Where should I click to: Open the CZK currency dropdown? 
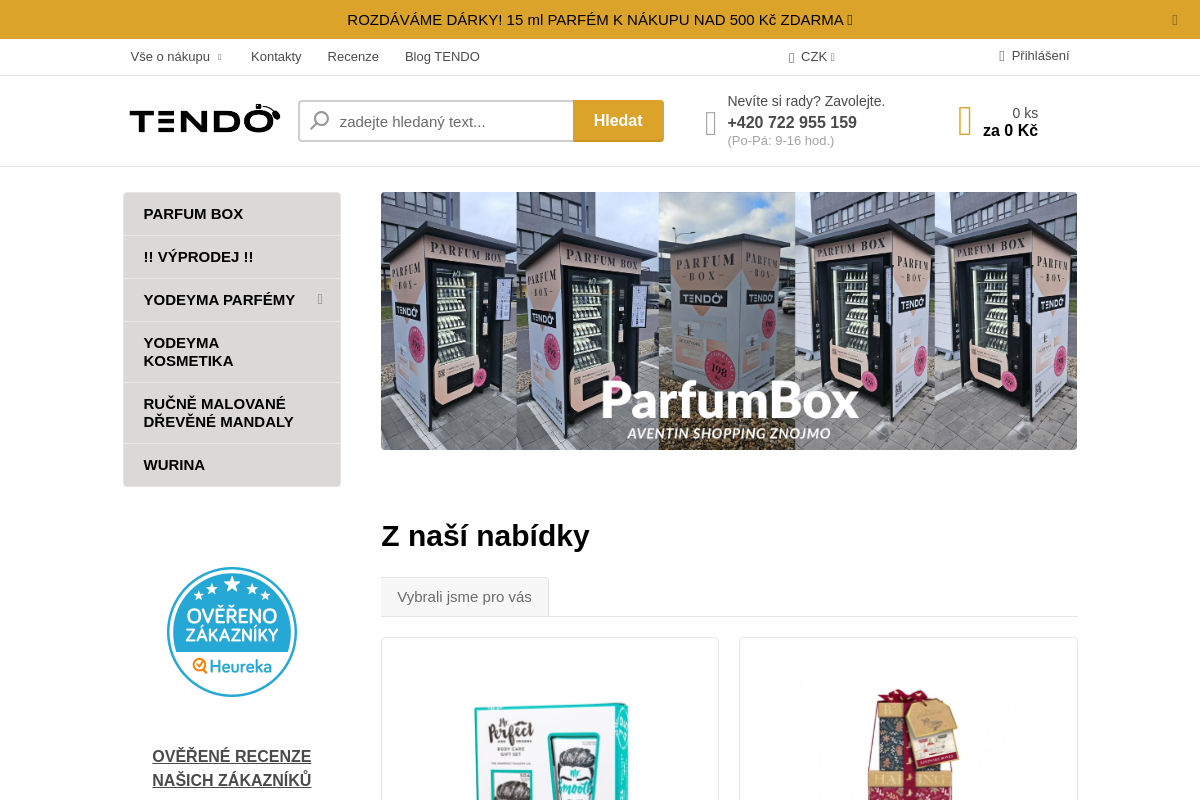click(812, 57)
